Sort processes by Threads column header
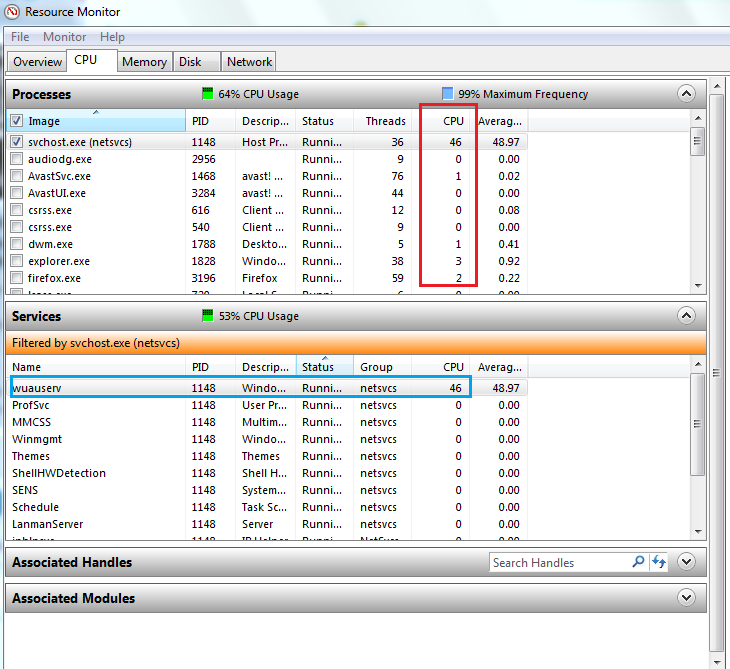The height and width of the screenshot is (669, 730). [x=382, y=121]
